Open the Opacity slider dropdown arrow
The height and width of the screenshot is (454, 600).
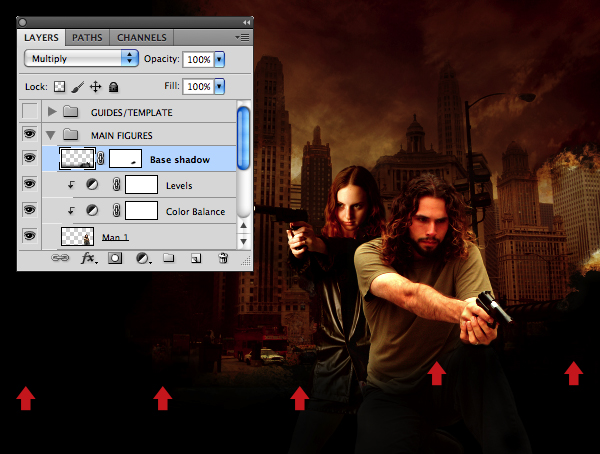click(219, 59)
